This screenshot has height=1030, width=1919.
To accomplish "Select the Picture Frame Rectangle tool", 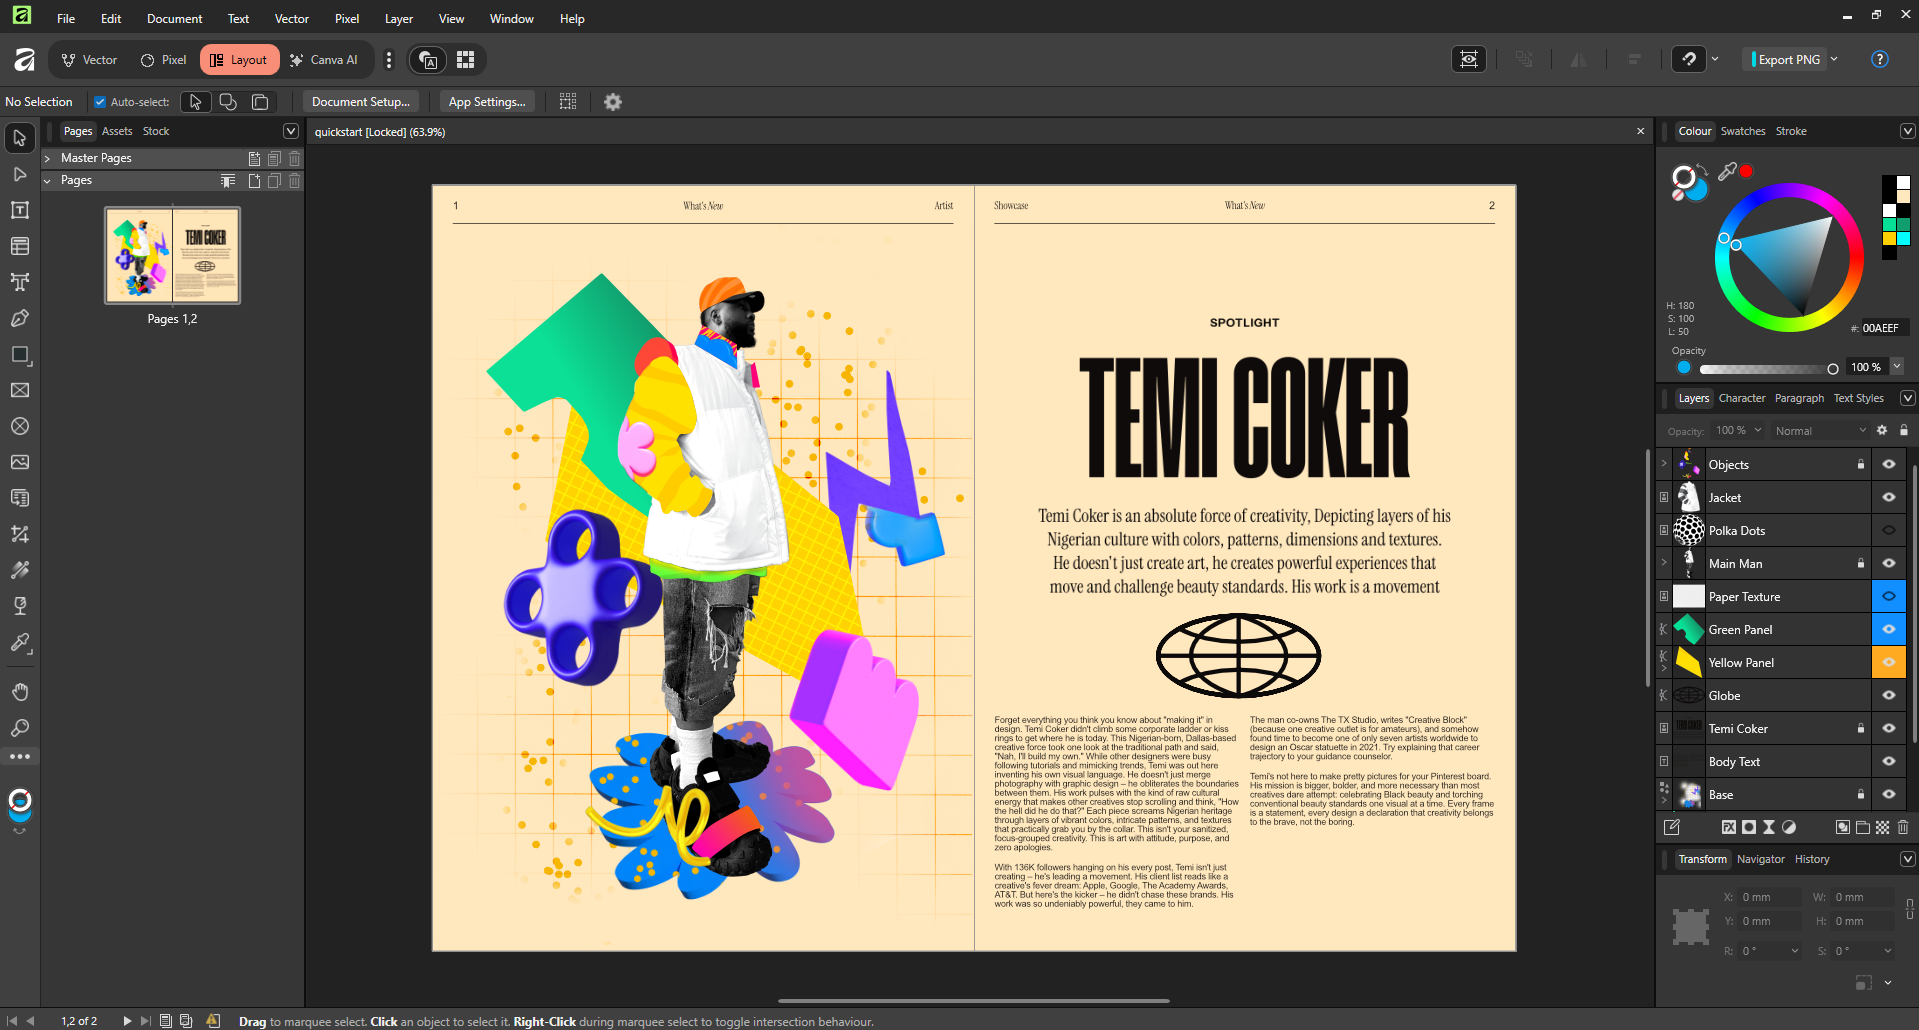I will click(x=20, y=390).
